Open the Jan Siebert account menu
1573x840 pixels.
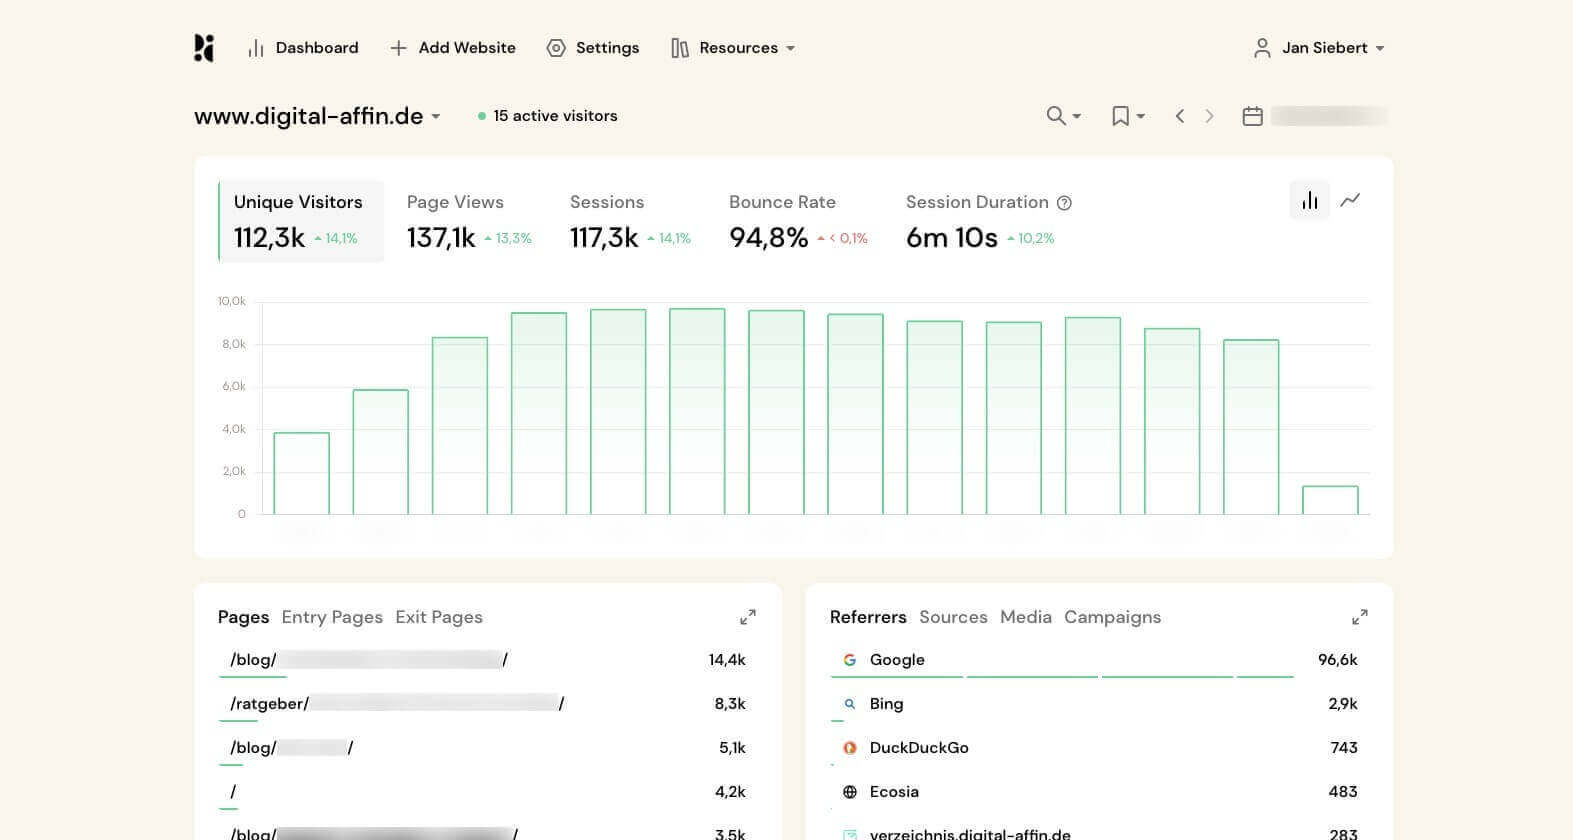point(1319,48)
